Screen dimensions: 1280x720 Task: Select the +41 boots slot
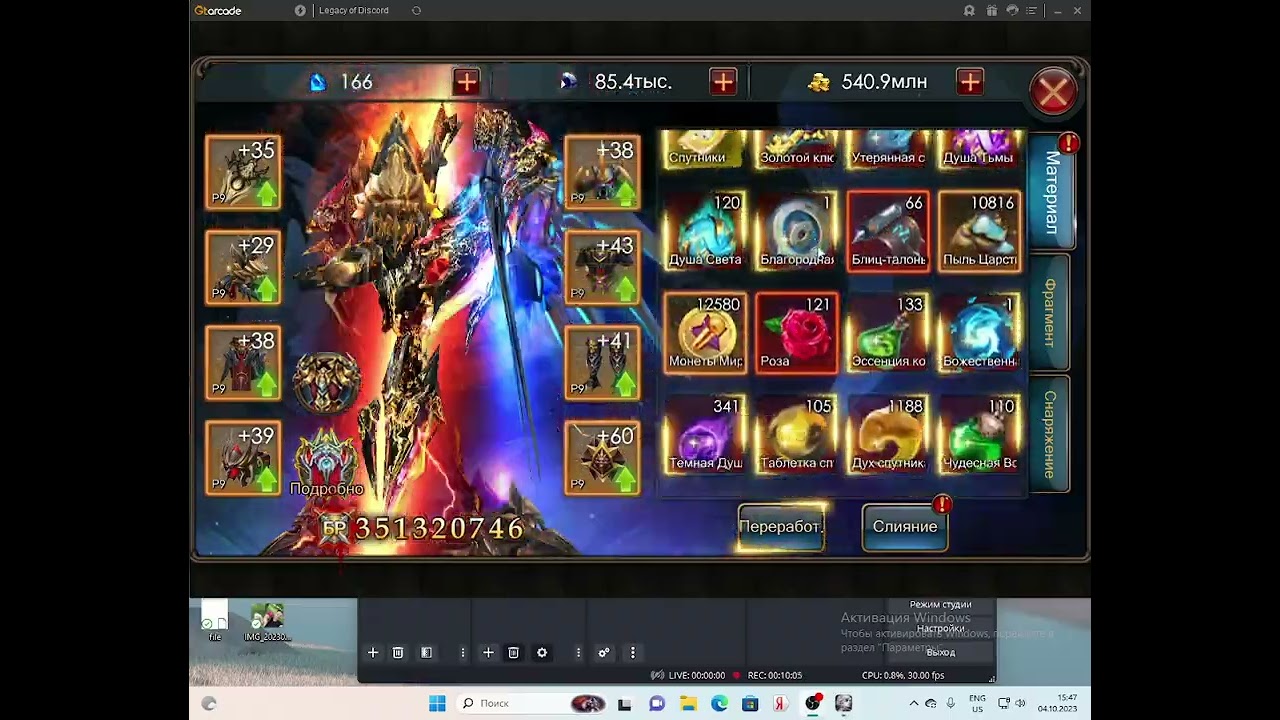(x=602, y=362)
